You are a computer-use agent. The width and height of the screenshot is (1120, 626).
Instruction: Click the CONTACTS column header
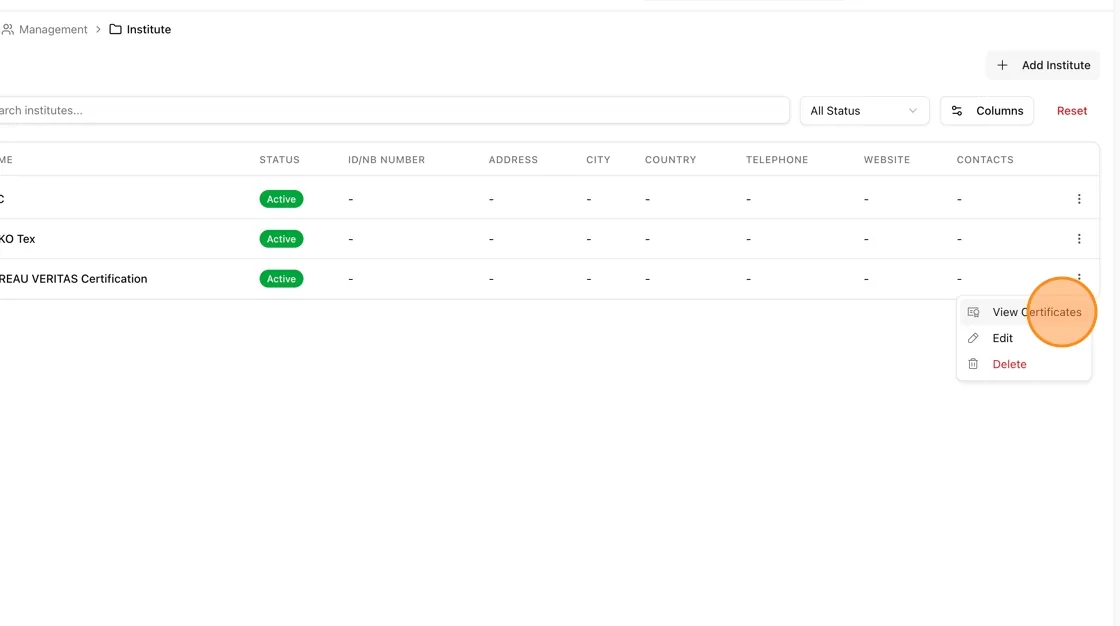[984, 159]
